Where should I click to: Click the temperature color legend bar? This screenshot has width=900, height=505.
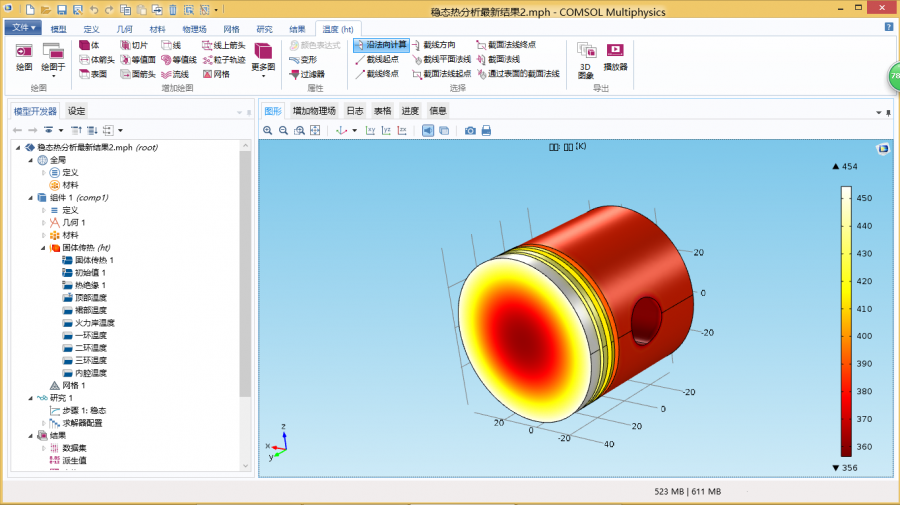[x=846, y=321]
